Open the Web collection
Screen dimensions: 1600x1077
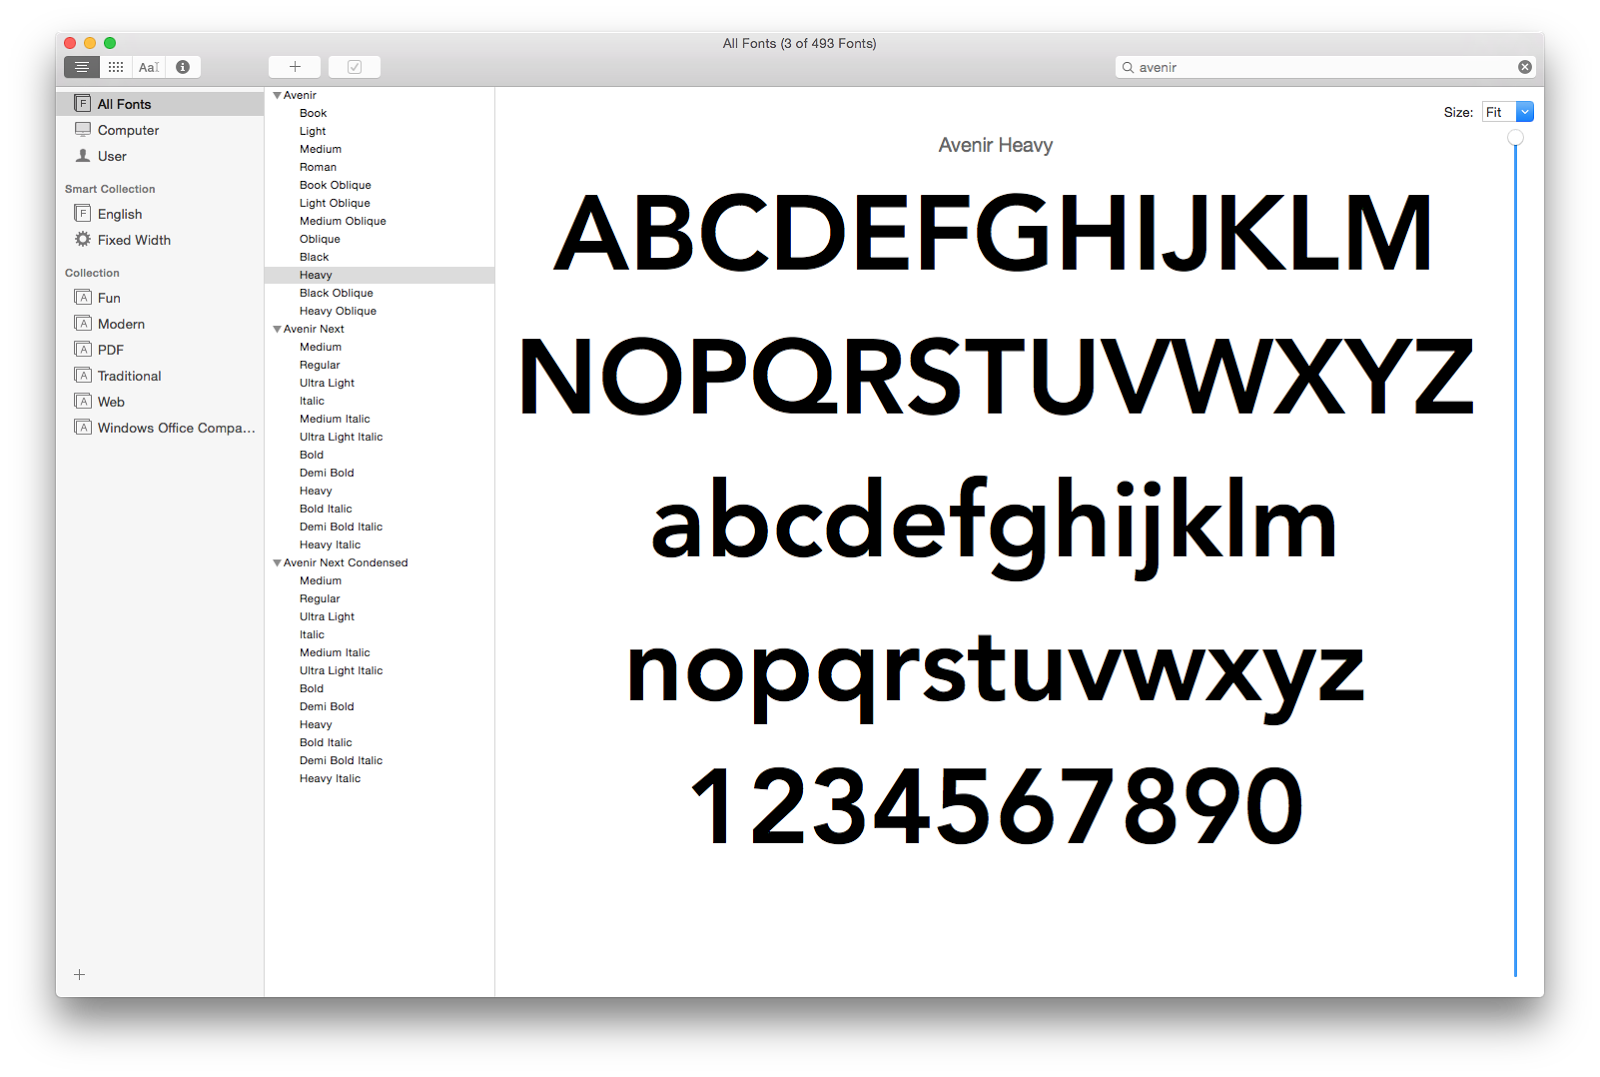160,402
